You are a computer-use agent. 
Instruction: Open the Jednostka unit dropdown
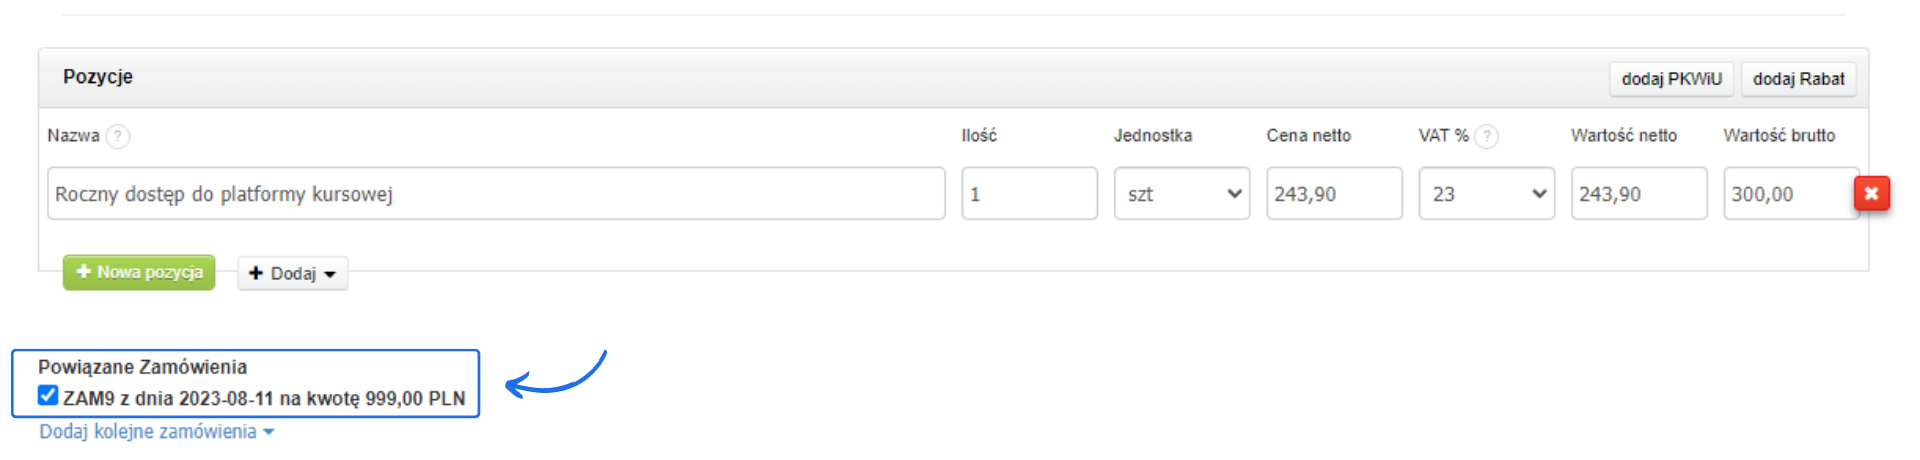click(x=1181, y=194)
